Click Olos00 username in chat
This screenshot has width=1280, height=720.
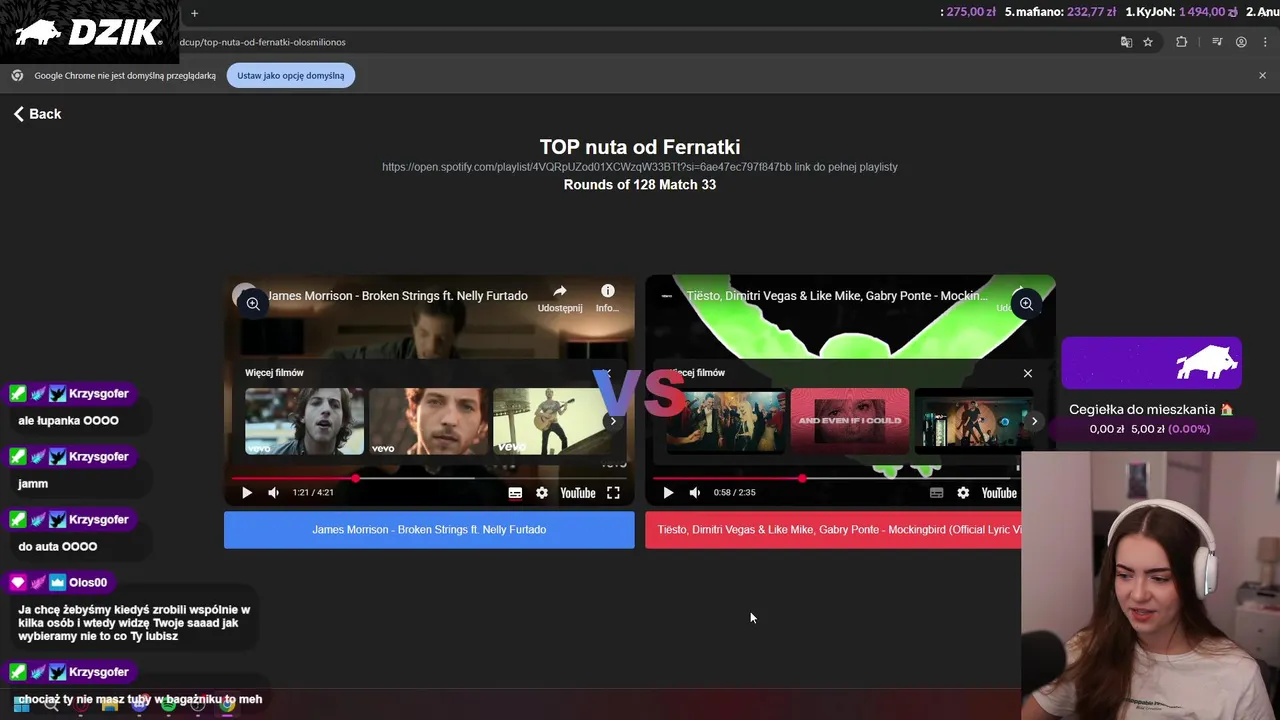[88, 583]
